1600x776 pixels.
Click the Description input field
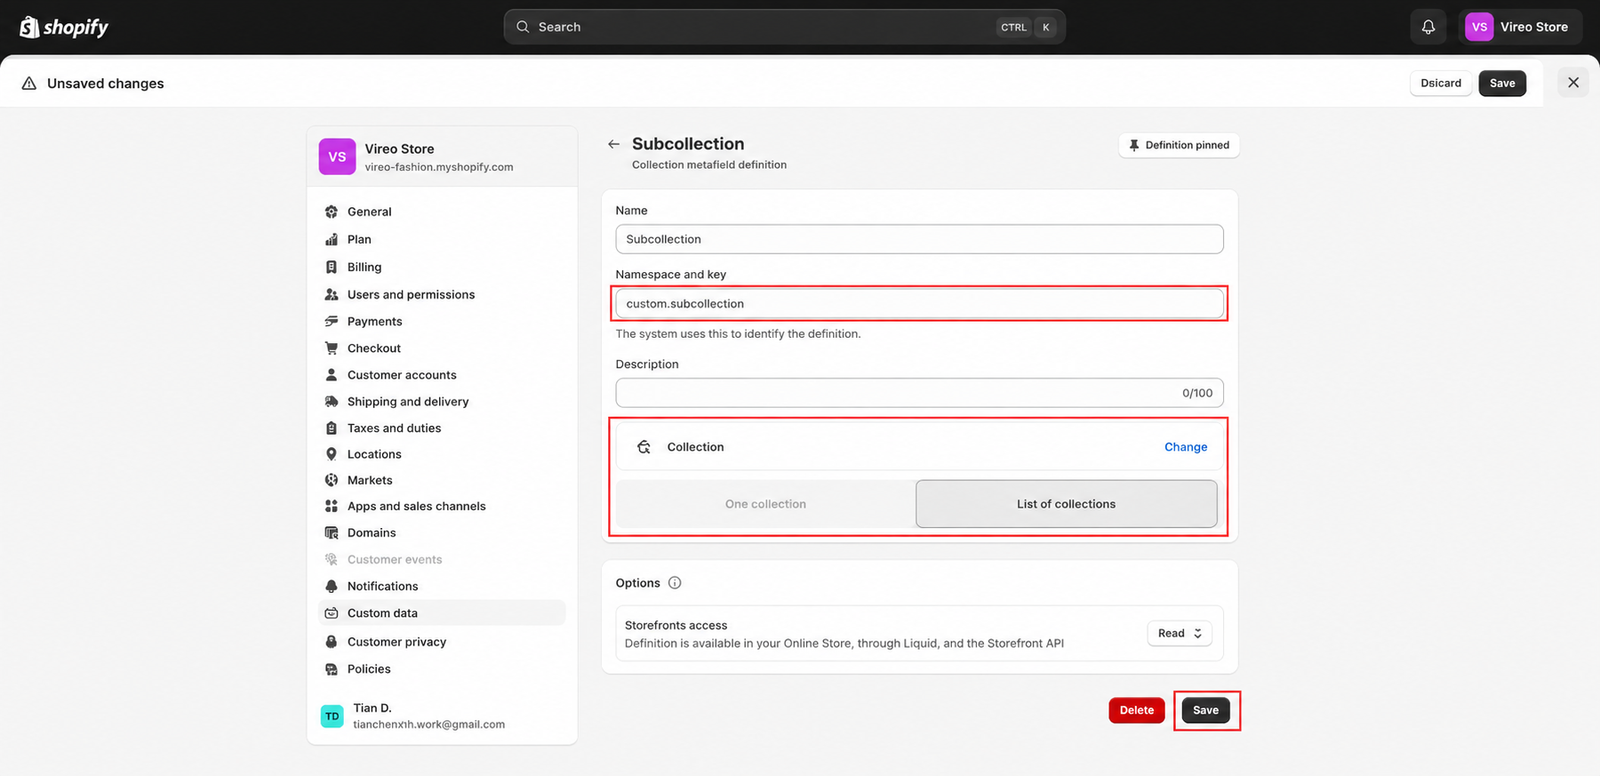[x=919, y=393]
